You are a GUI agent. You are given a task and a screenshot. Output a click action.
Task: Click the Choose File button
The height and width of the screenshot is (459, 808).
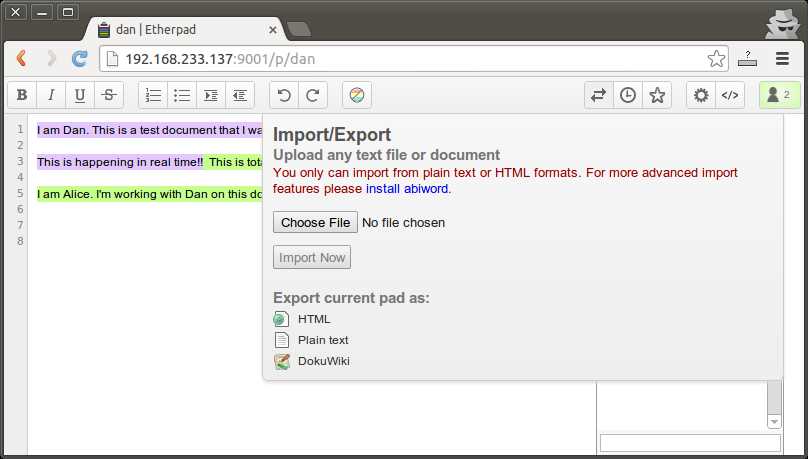pos(315,223)
